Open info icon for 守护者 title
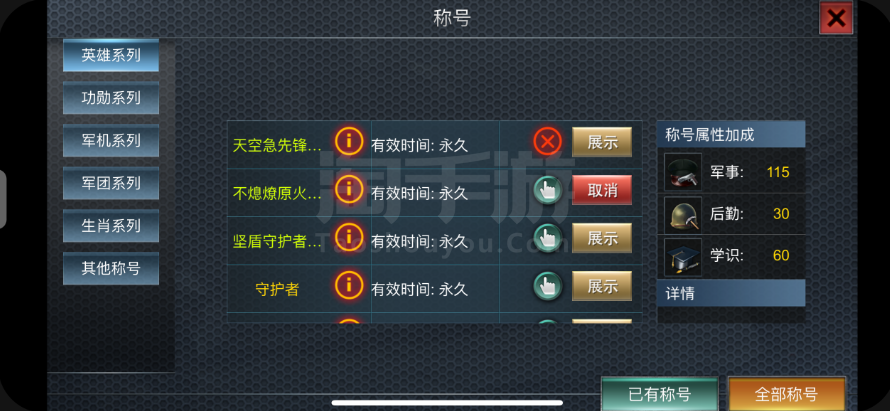Screen dimensions: 890x411 (x=349, y=285)
